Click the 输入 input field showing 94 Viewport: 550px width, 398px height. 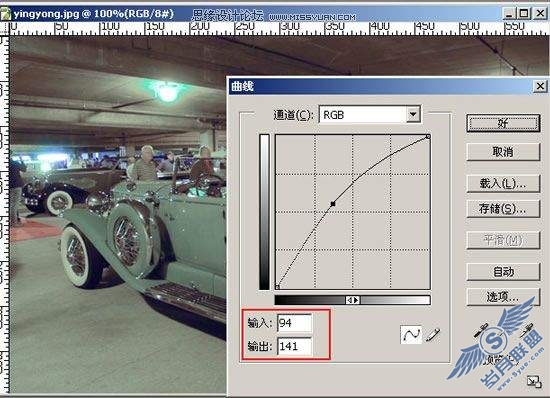294,323
